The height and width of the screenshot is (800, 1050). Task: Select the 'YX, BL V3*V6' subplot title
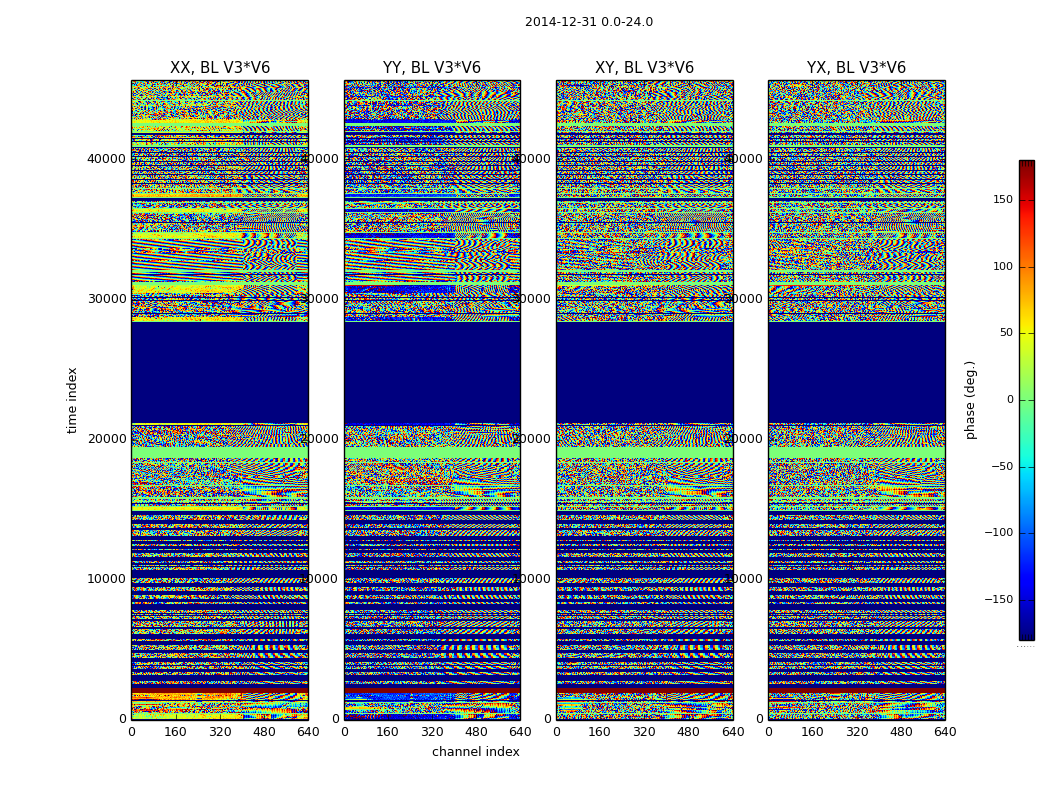[x=856, y=68]
